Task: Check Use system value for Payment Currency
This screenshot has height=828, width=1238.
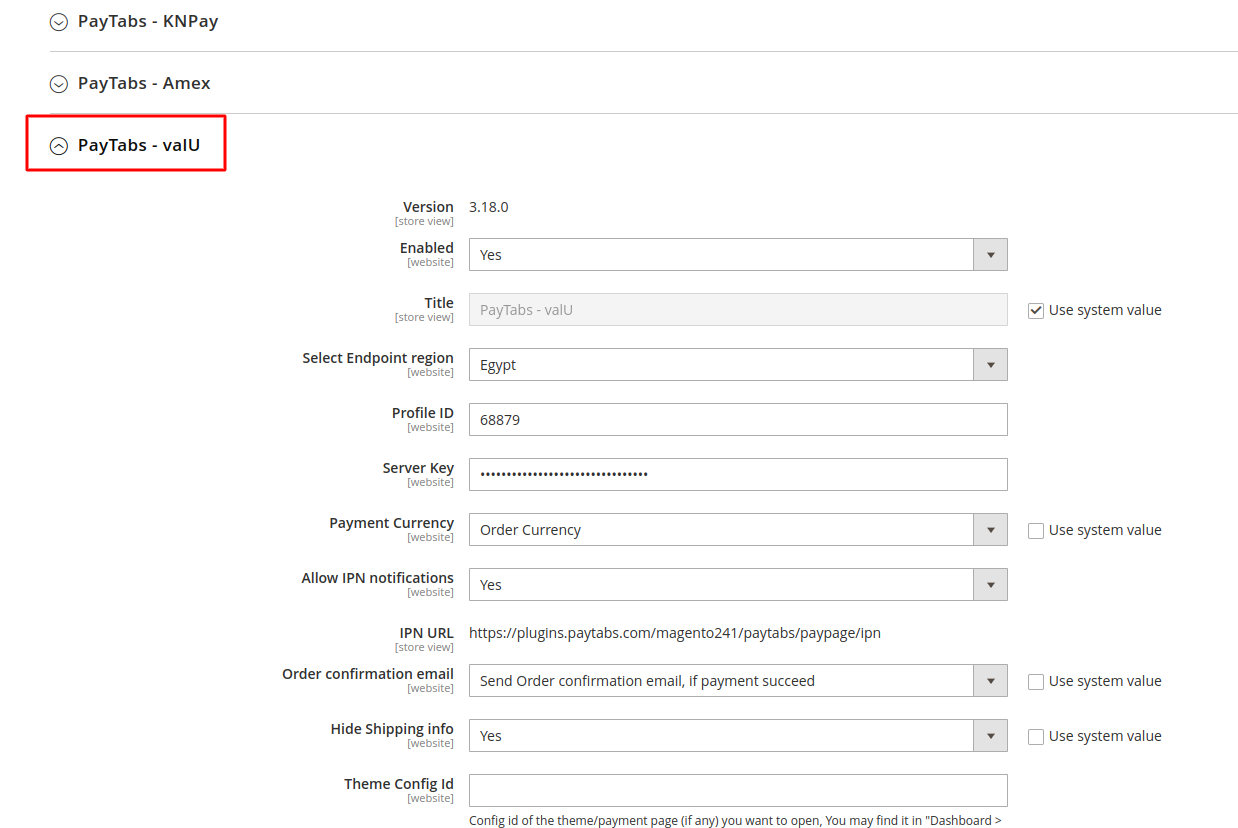Action: (x=1036, y=531)
